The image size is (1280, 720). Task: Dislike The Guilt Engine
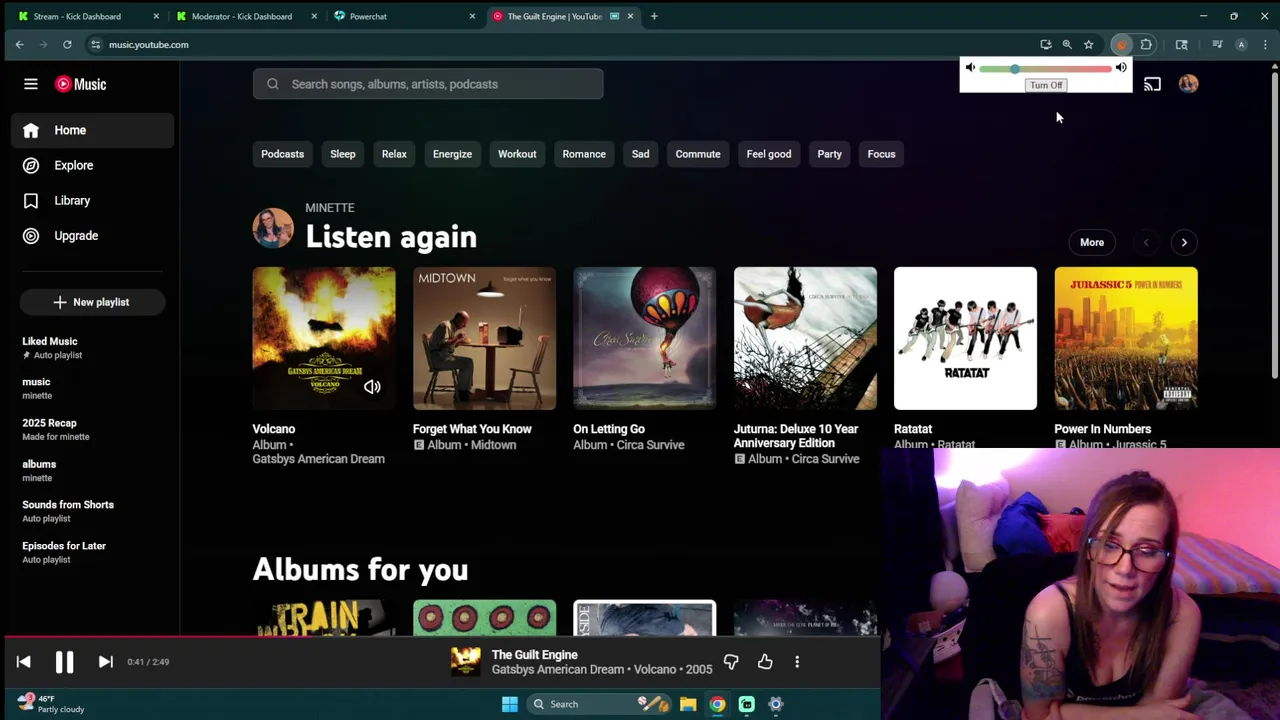[731, 662]
